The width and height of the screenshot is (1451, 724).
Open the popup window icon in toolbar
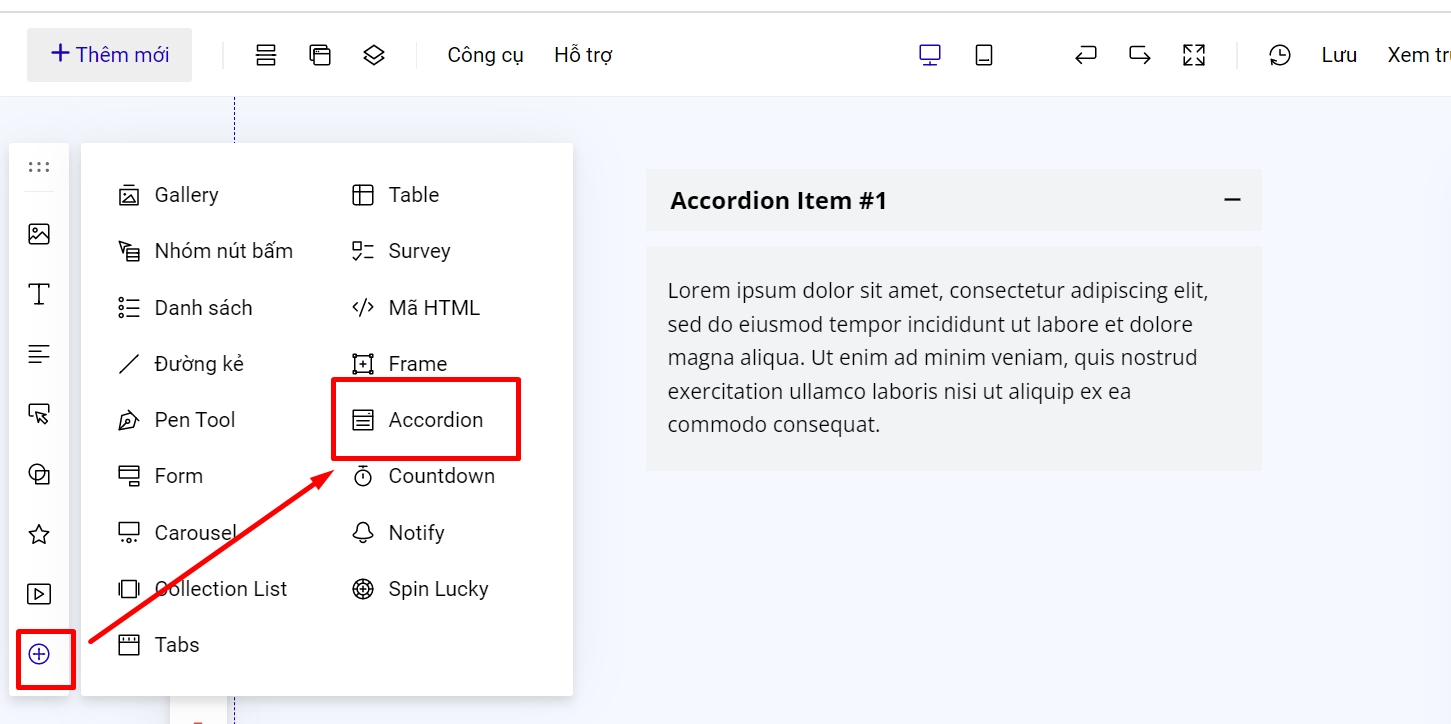coord(320,55)
